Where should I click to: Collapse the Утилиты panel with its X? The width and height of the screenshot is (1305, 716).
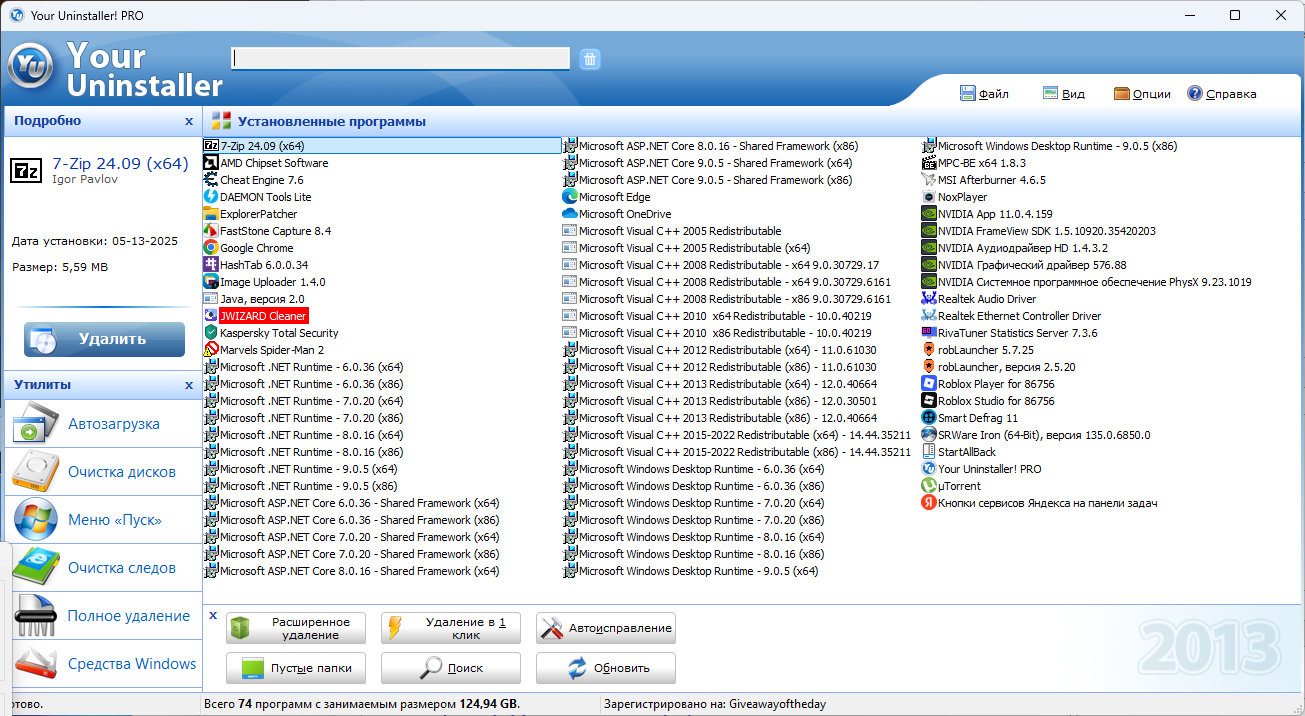click(x=189, y=385)
